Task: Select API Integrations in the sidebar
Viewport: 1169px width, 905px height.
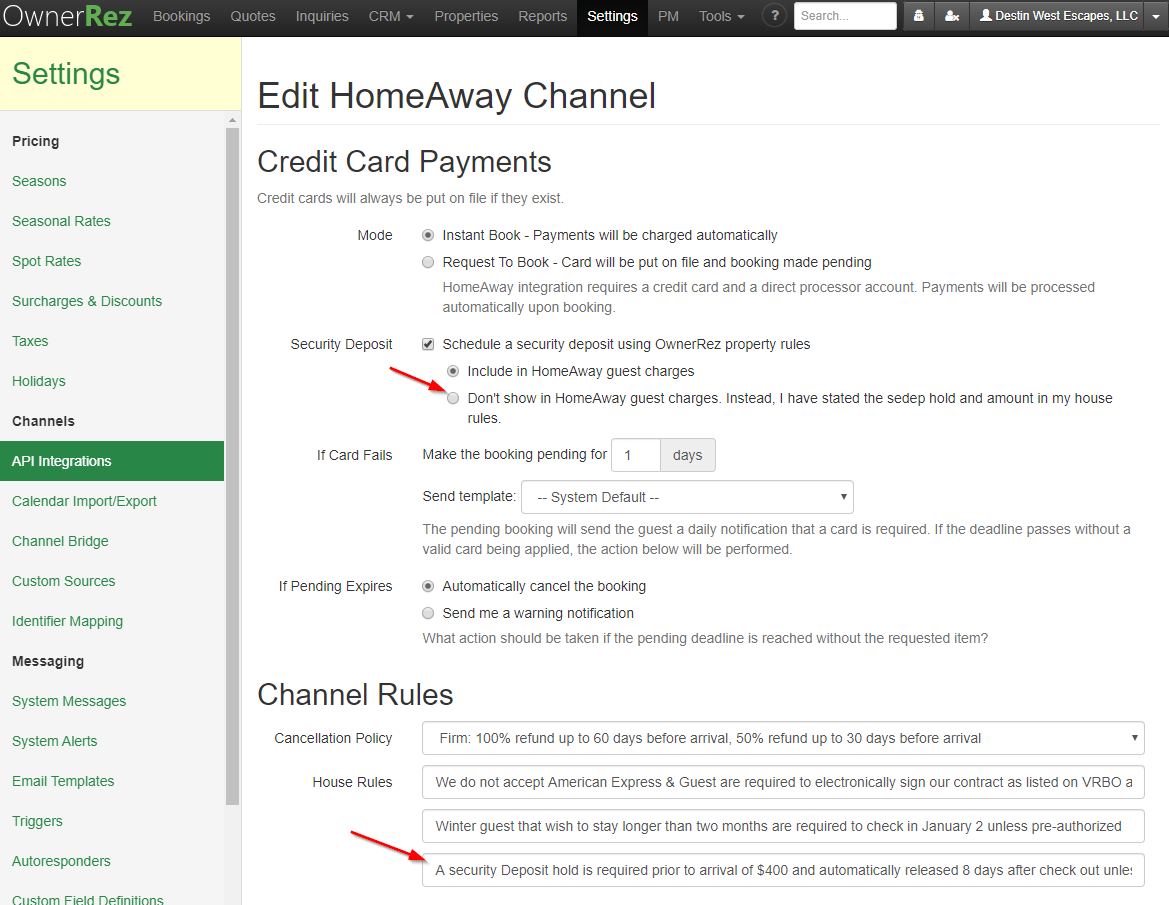Action: click(112, 461)
